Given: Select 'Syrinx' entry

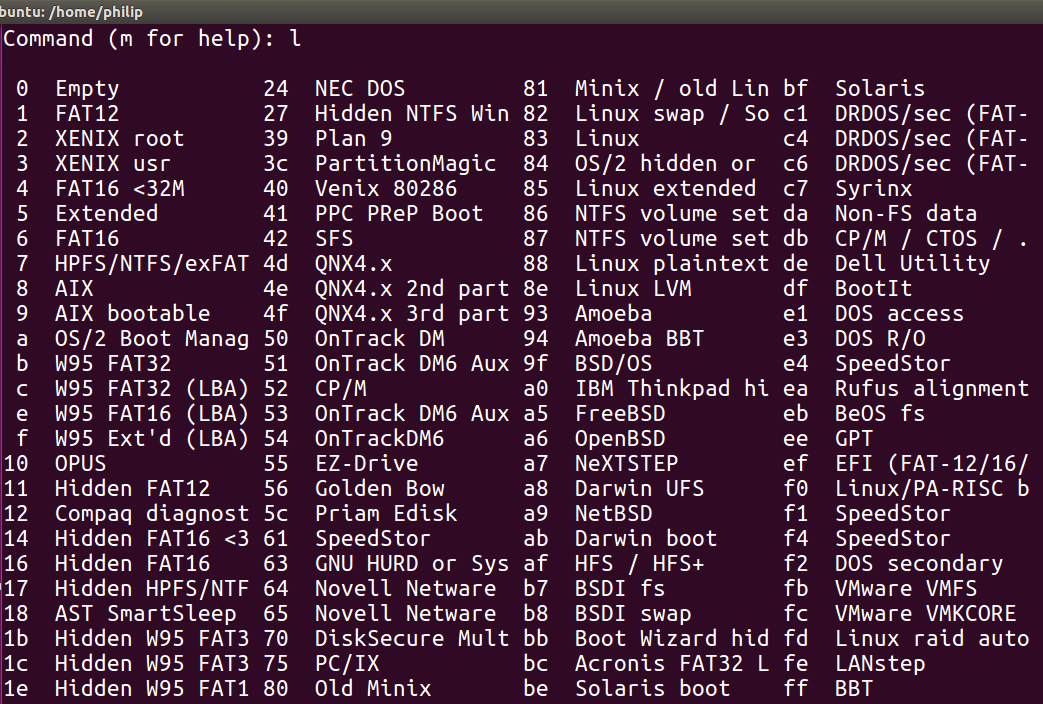Looking at the screenshot, I should [873, 189].
